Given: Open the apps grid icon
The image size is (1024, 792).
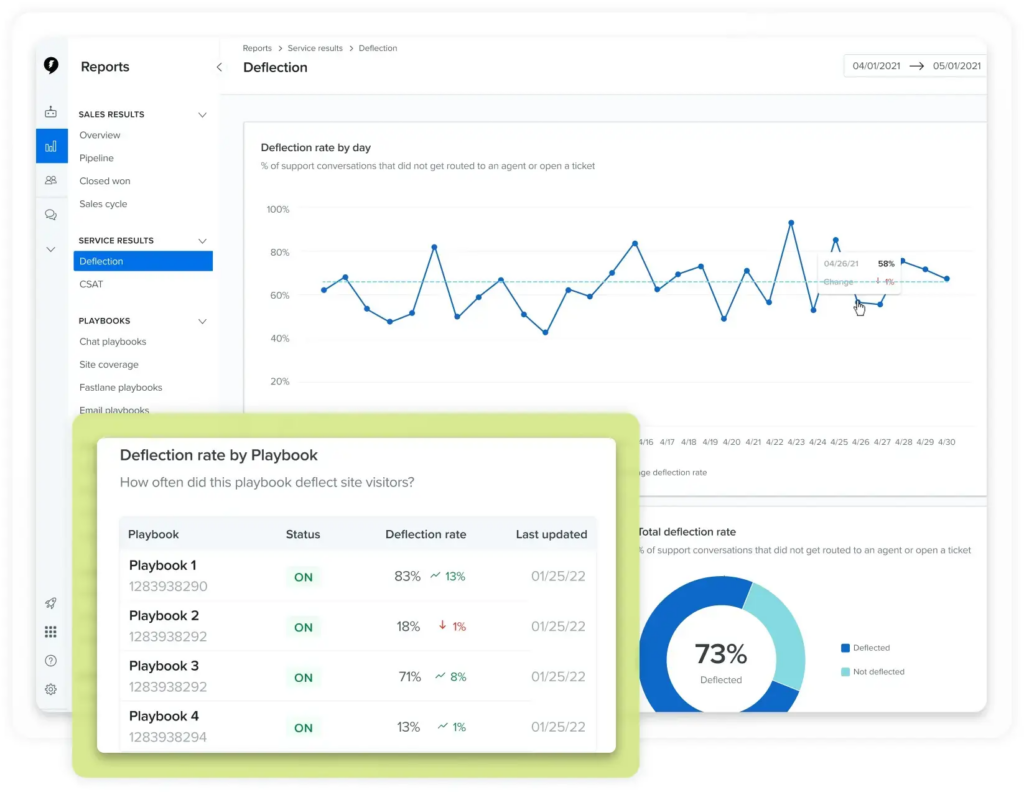Looking at the screenshot, I should point(51,632).
